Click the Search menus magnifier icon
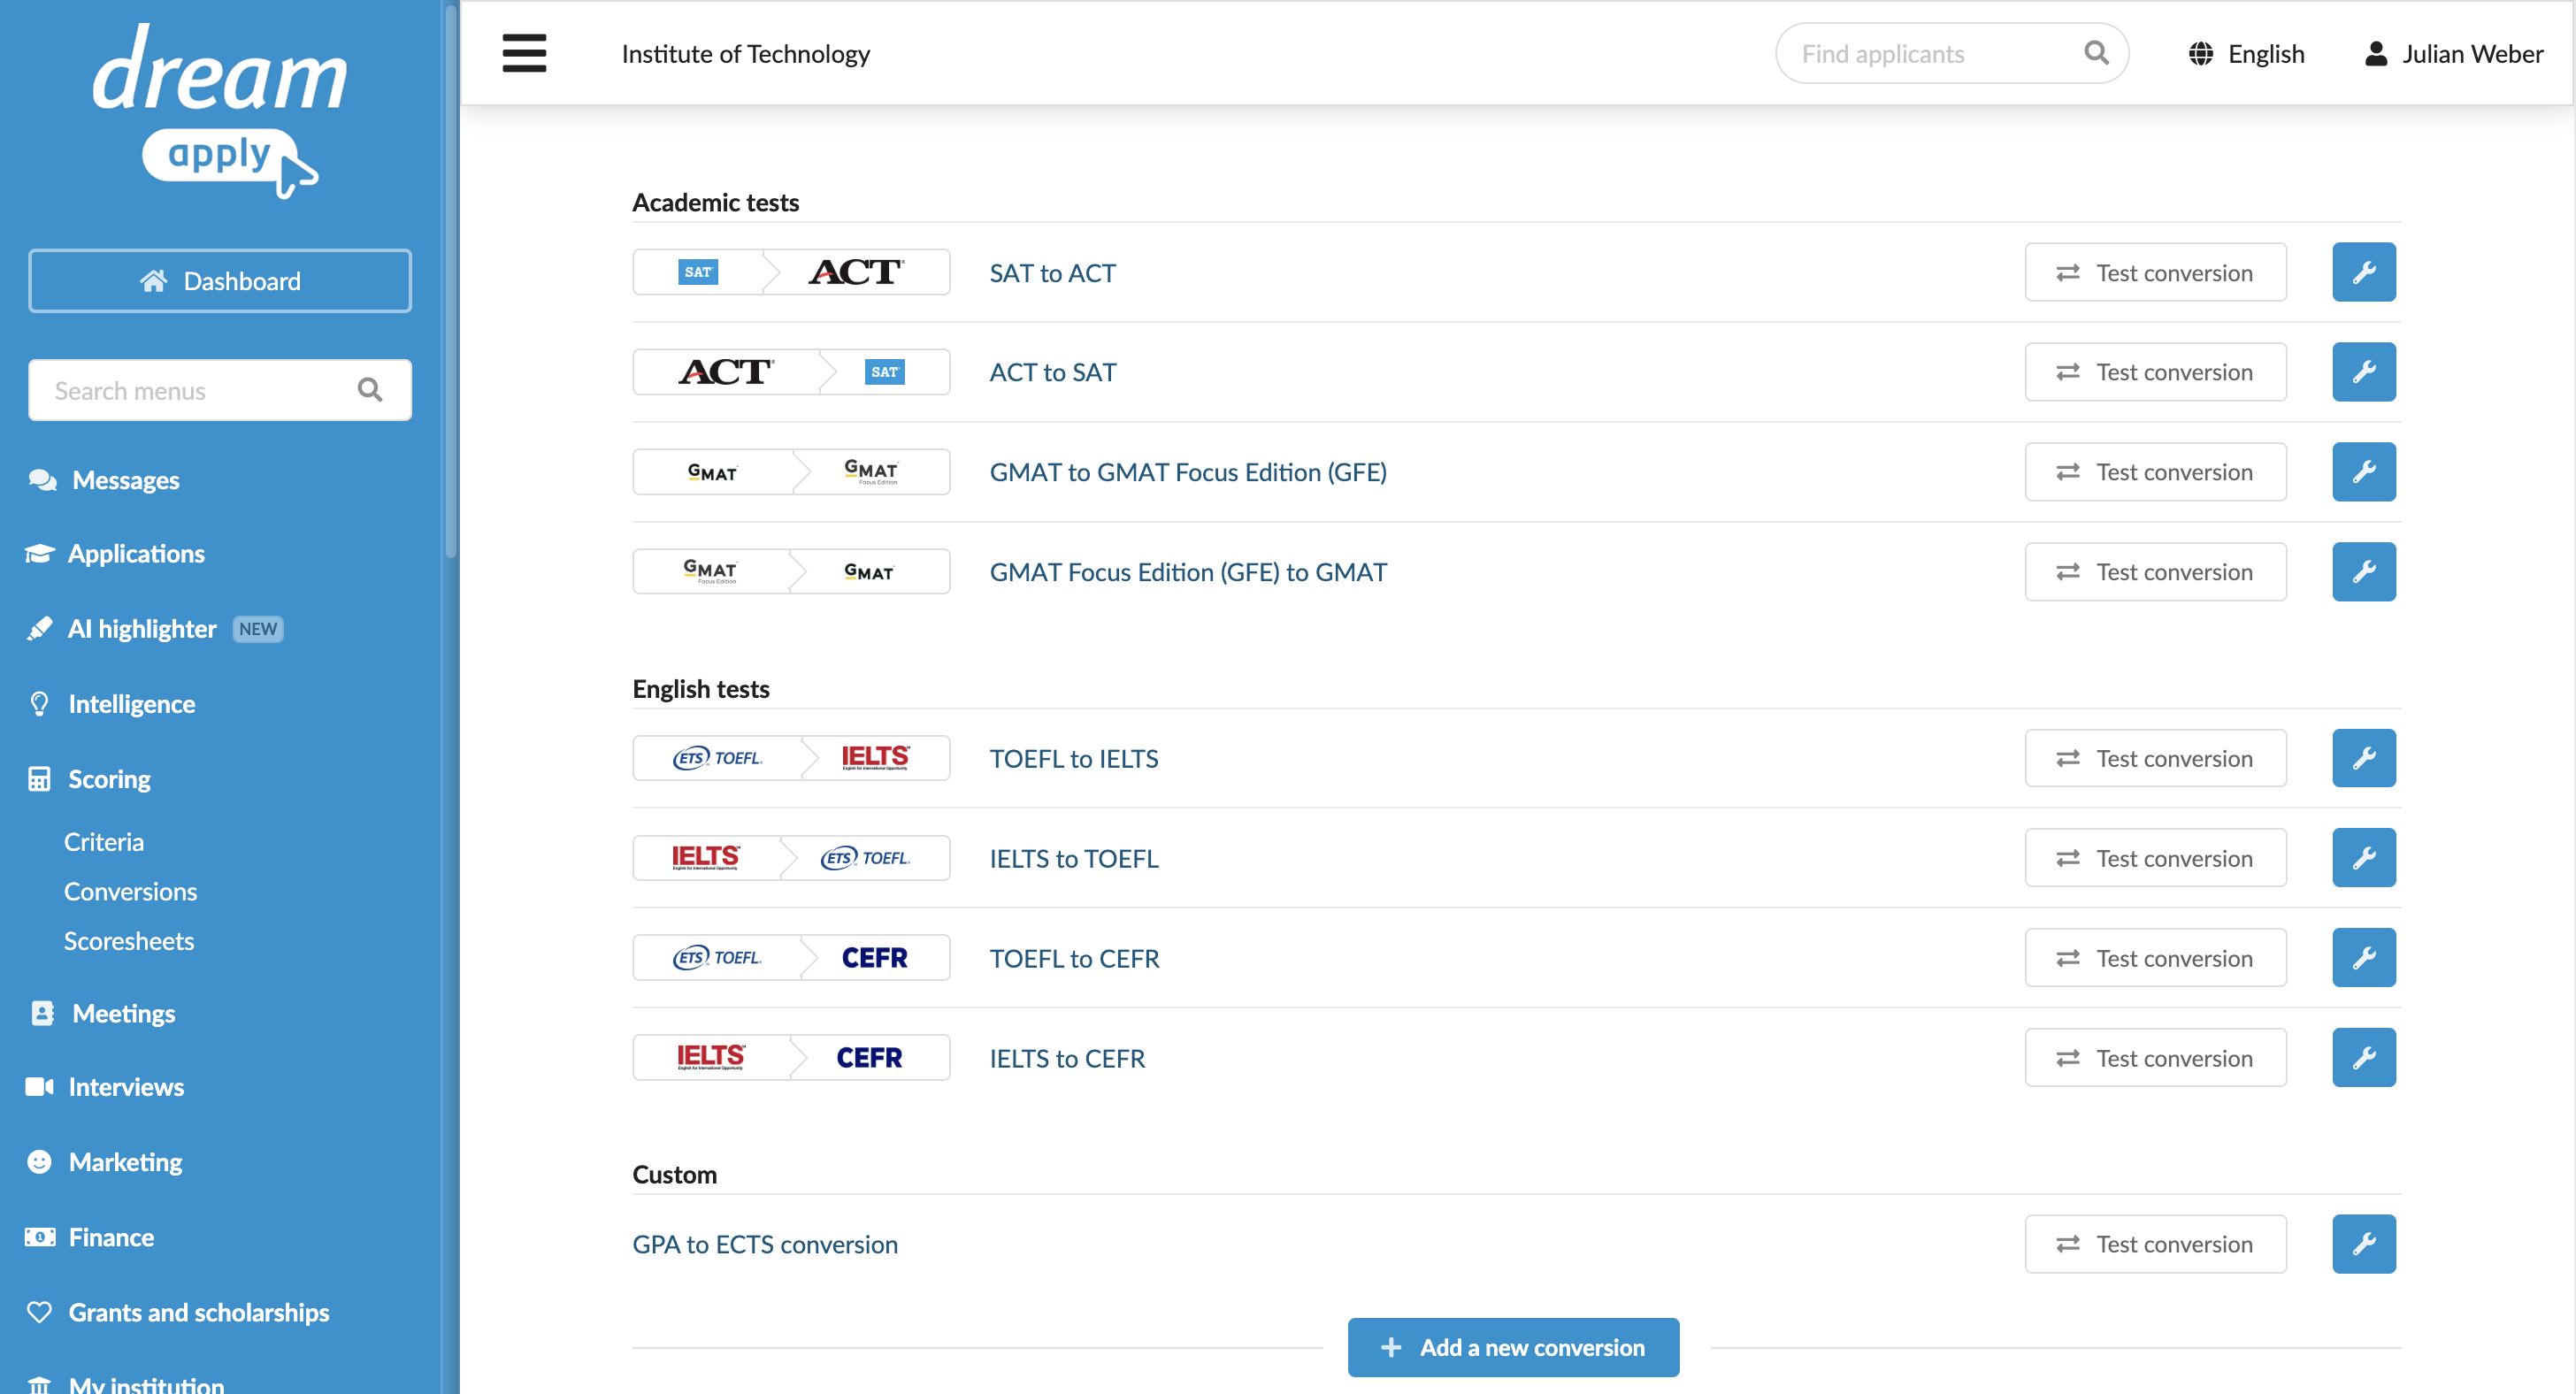The width and height of the screenshot is (2576, 1394). tap(370, 390)
